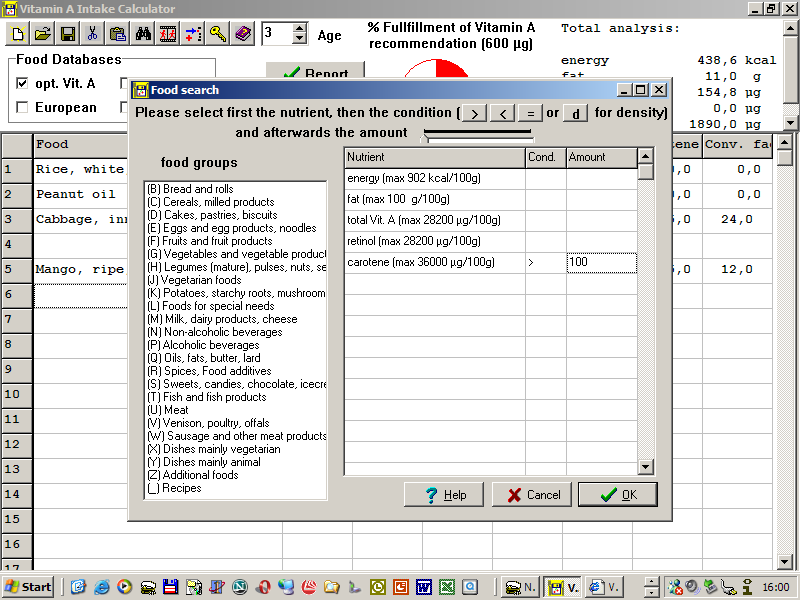Click the New document toolbar icon
This screenshot has height=600, width=800.
(19, 34)
